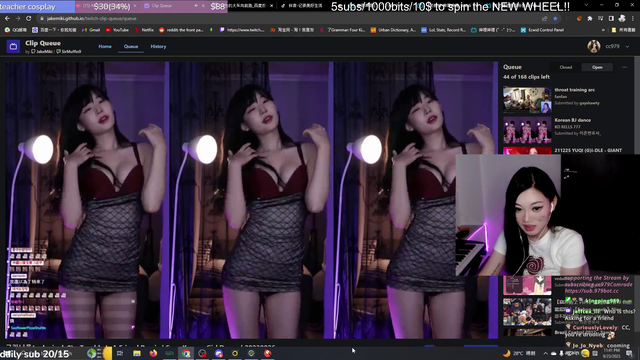Viewport: 640px width, 360px height.
Task: Click the Chrome three-dot menu icon
Action: point(633,18)
